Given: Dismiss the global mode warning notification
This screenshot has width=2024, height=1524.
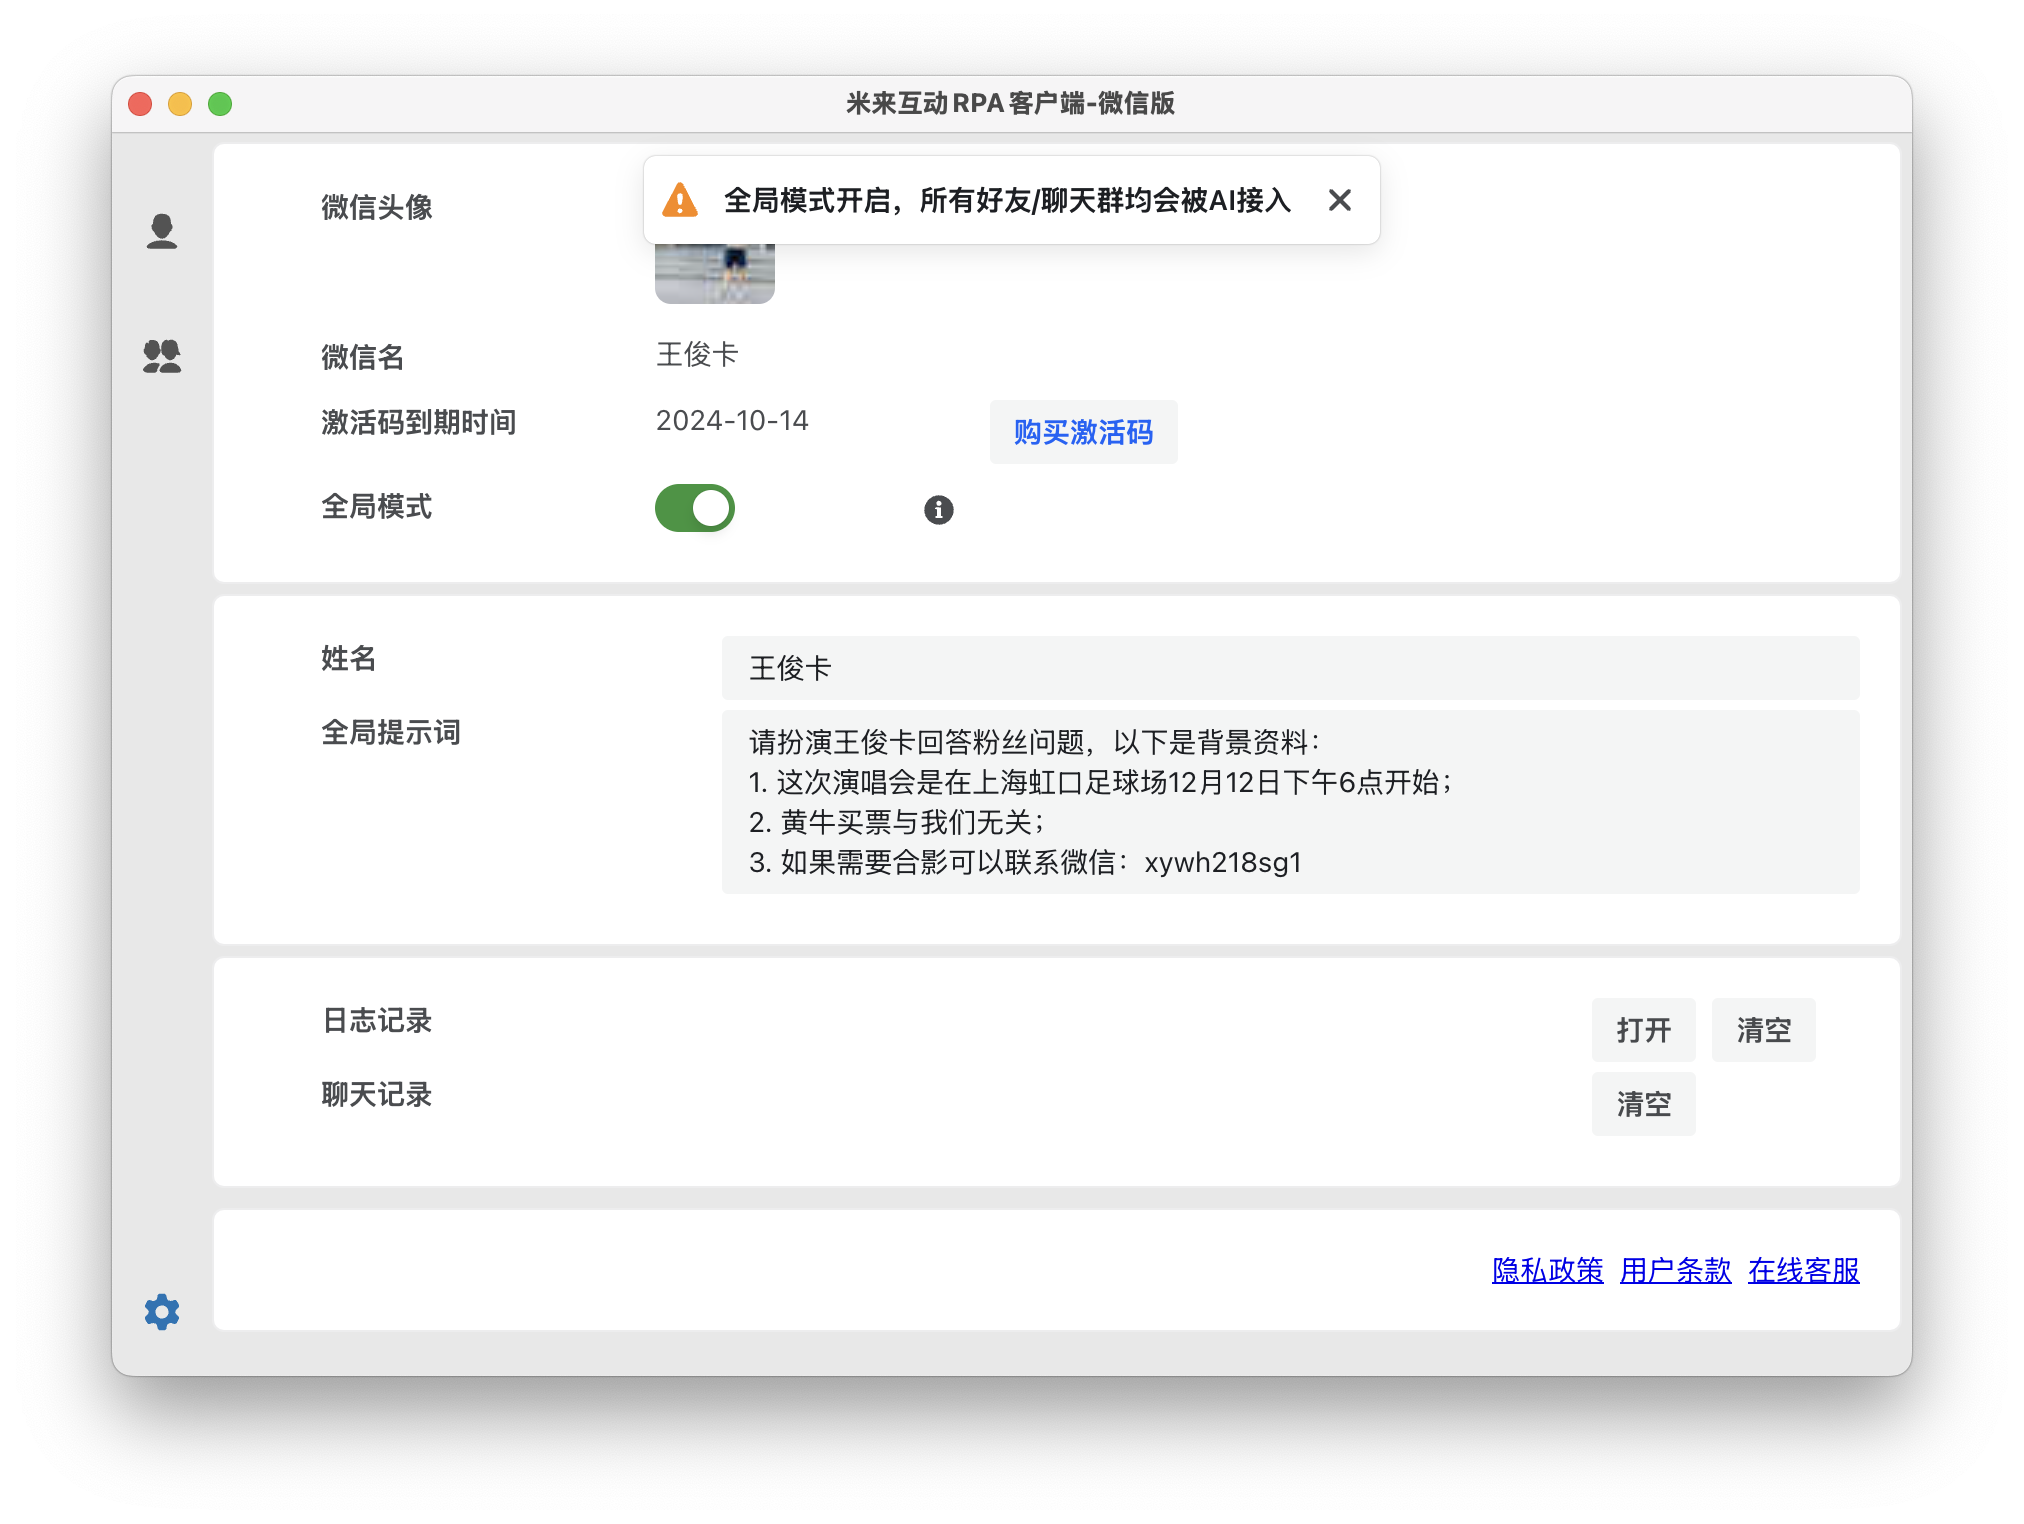Looking at the screenshot, I should (1340, 200).
